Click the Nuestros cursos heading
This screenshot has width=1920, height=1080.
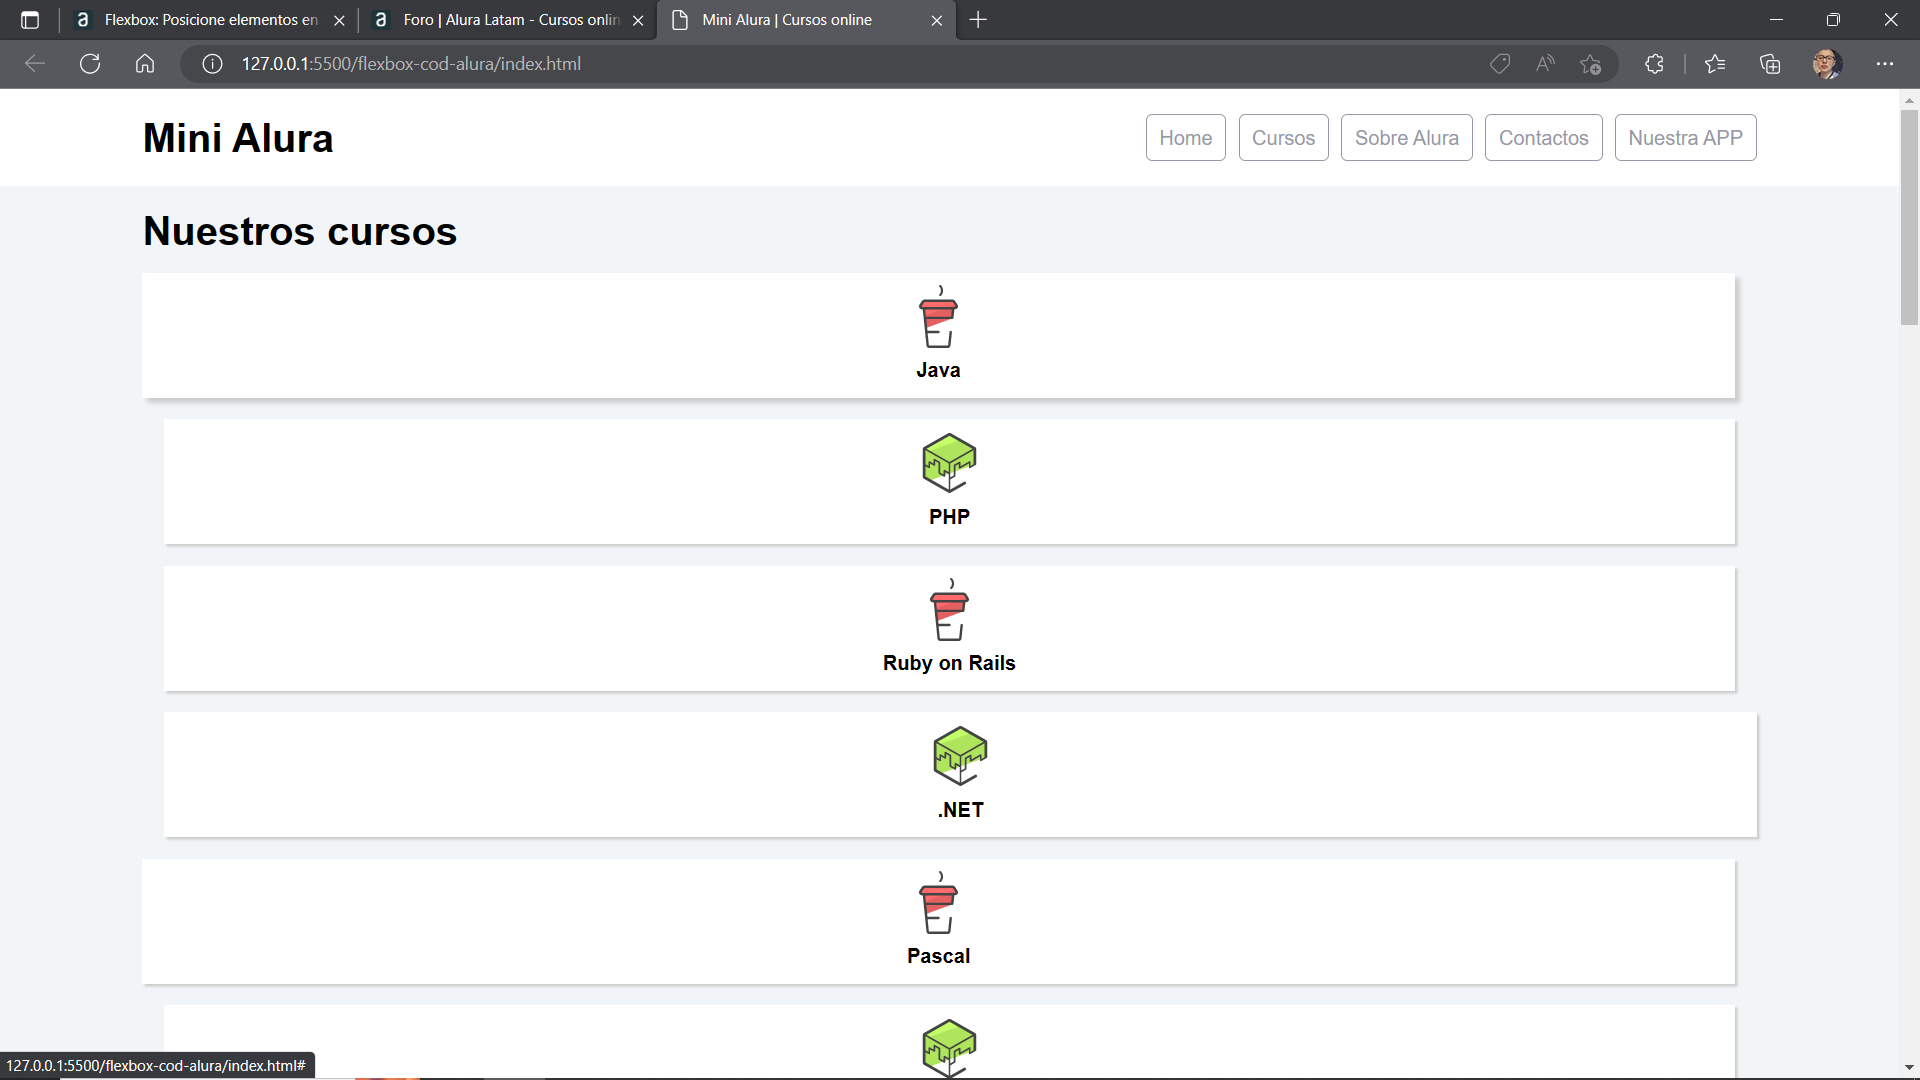pyautogui.click(x=300, y=231)
